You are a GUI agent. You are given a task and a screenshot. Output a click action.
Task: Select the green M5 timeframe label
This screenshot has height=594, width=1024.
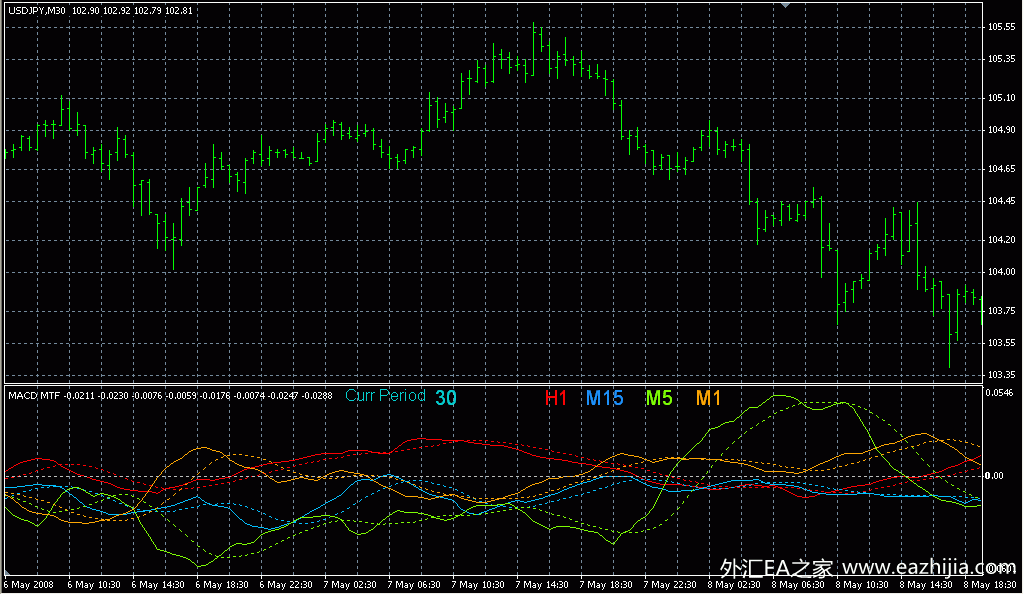(x=659, y=398)
